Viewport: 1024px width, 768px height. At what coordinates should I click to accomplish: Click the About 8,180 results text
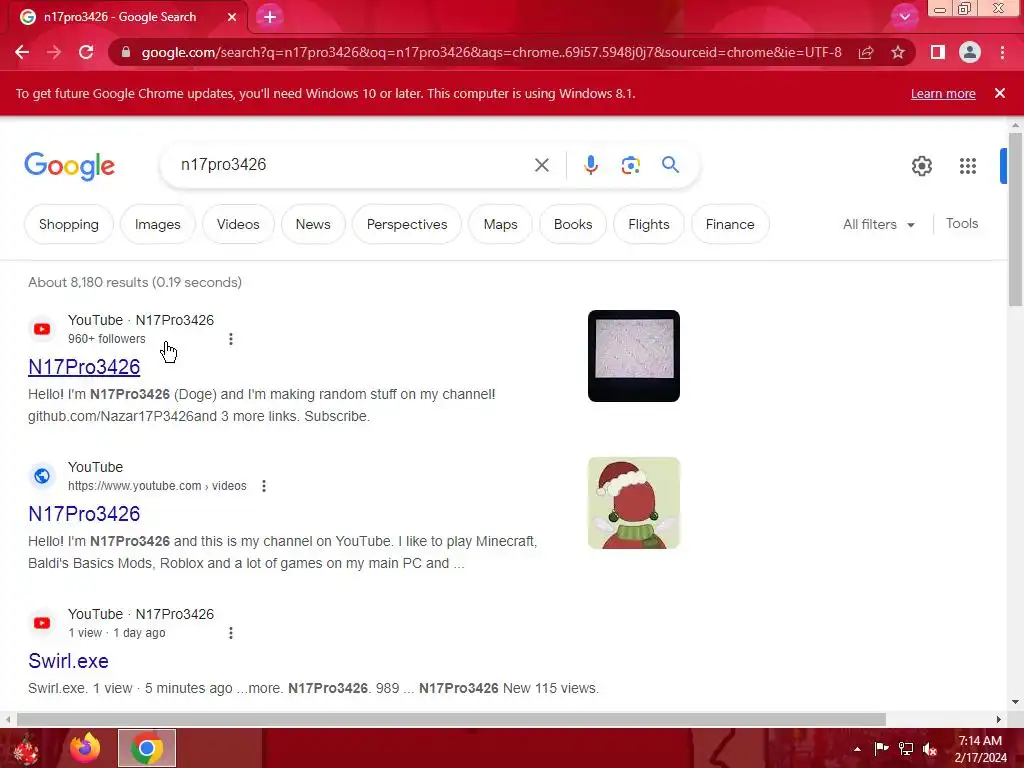135,283
